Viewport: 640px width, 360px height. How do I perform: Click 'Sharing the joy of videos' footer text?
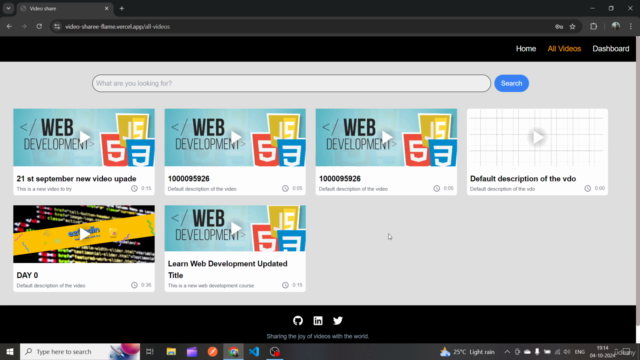click(318, 336)
